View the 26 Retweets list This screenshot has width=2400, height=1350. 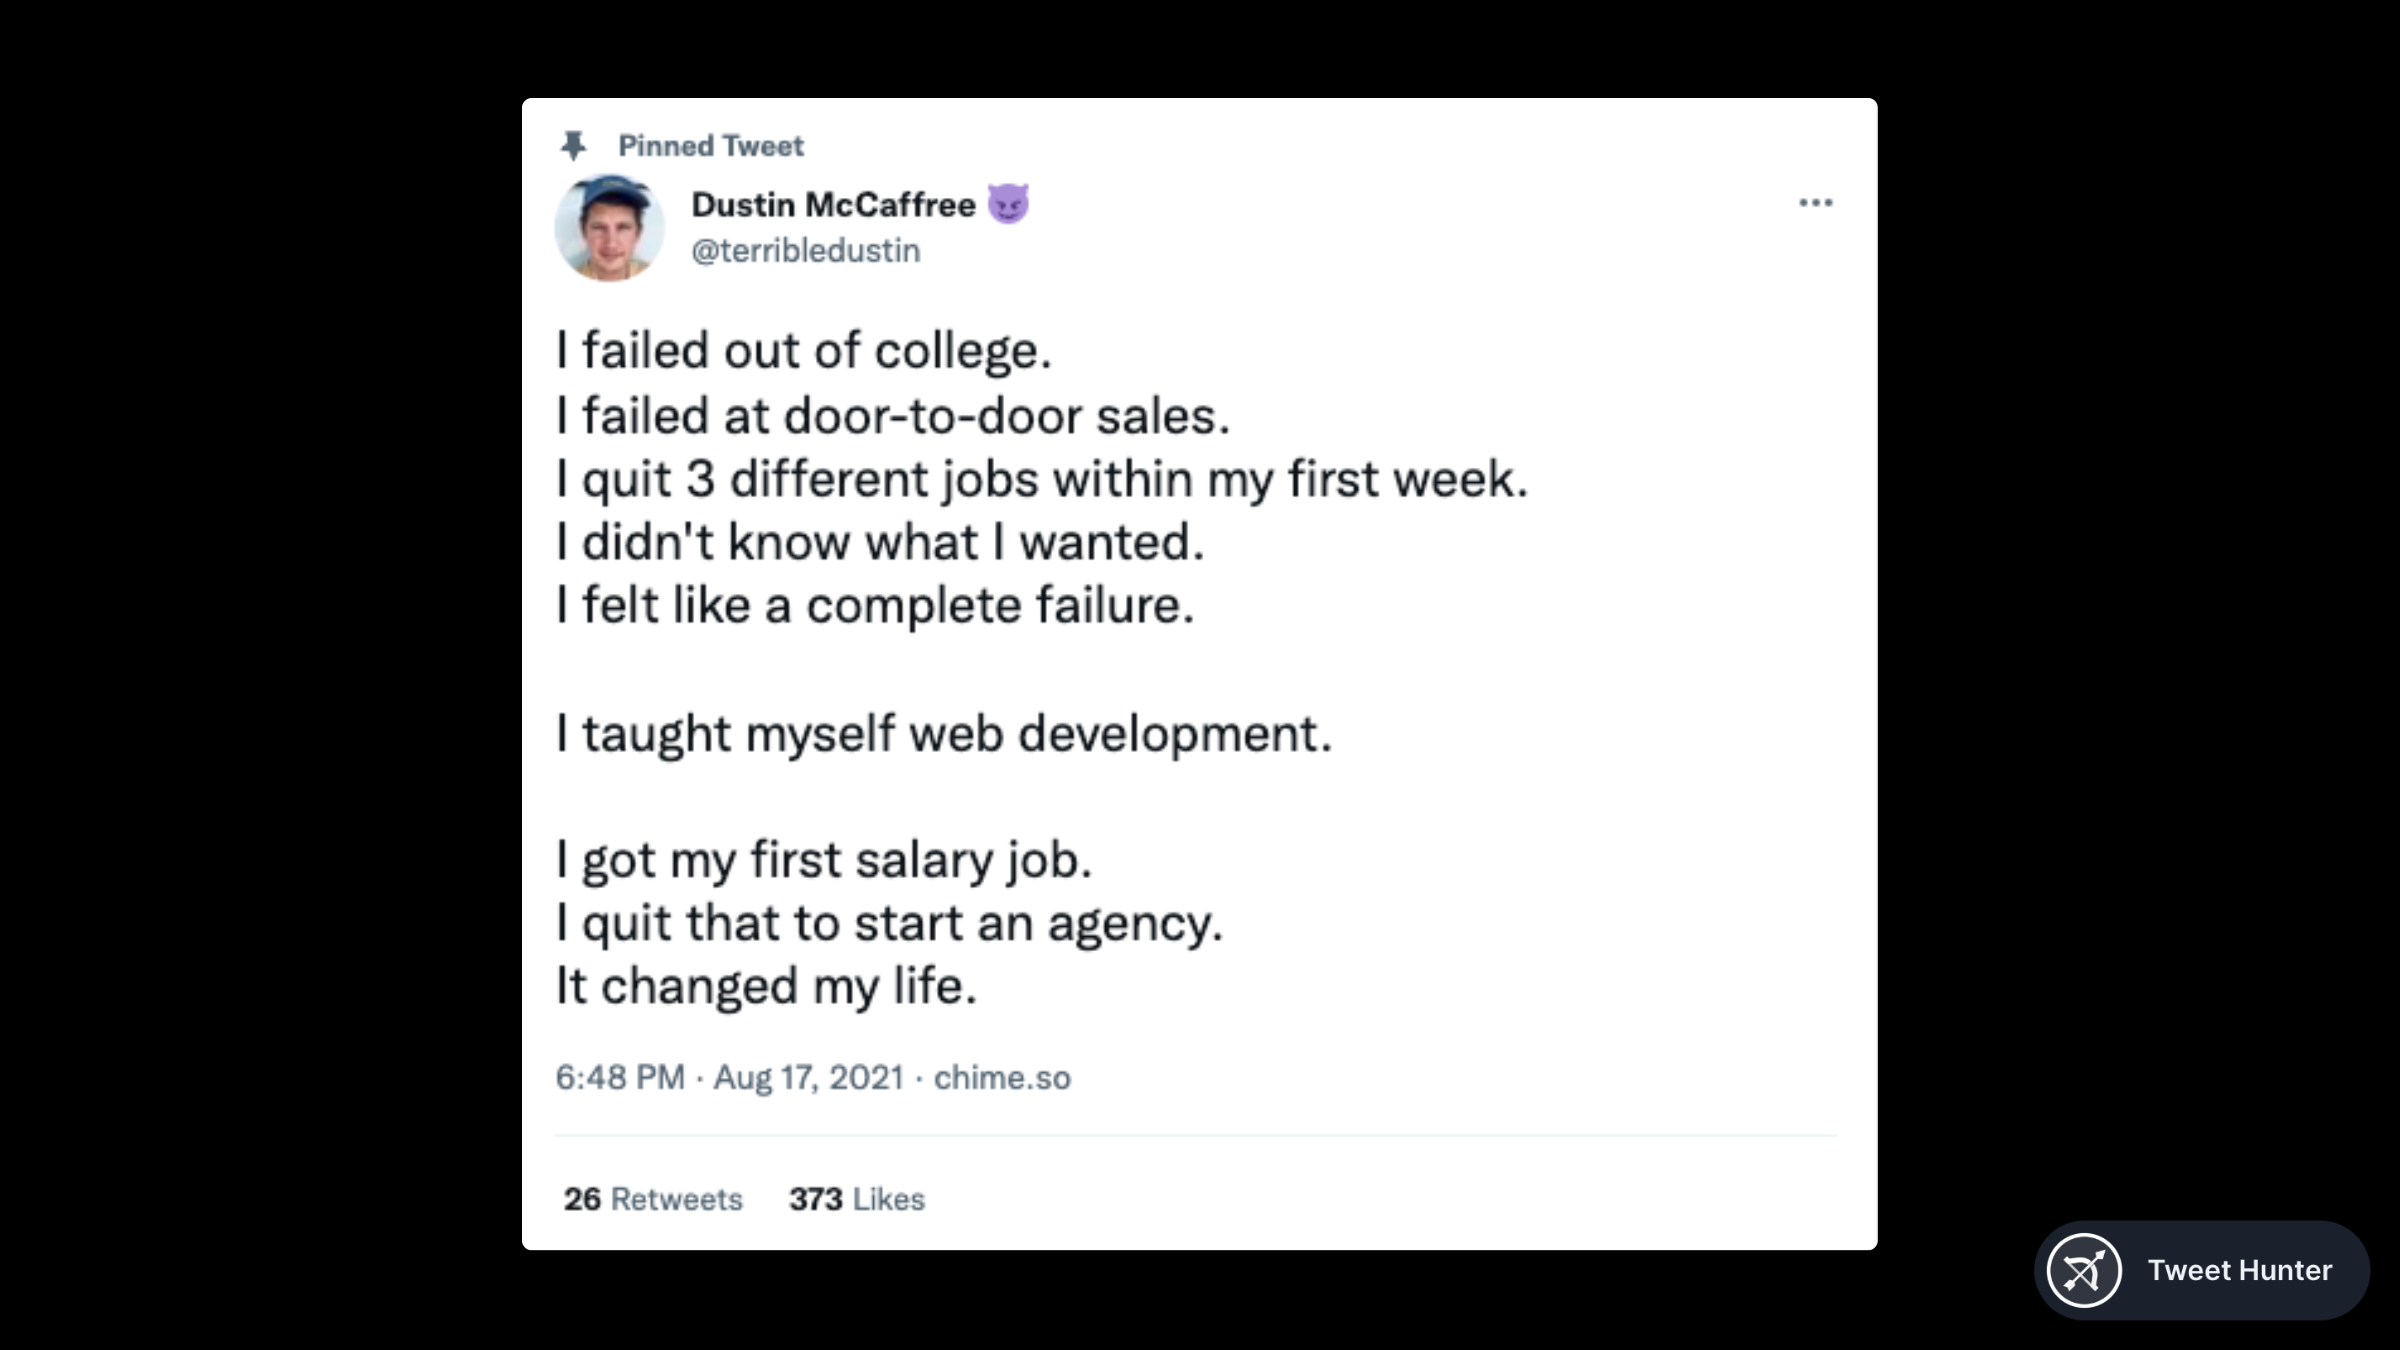[x=653, y=1199]
